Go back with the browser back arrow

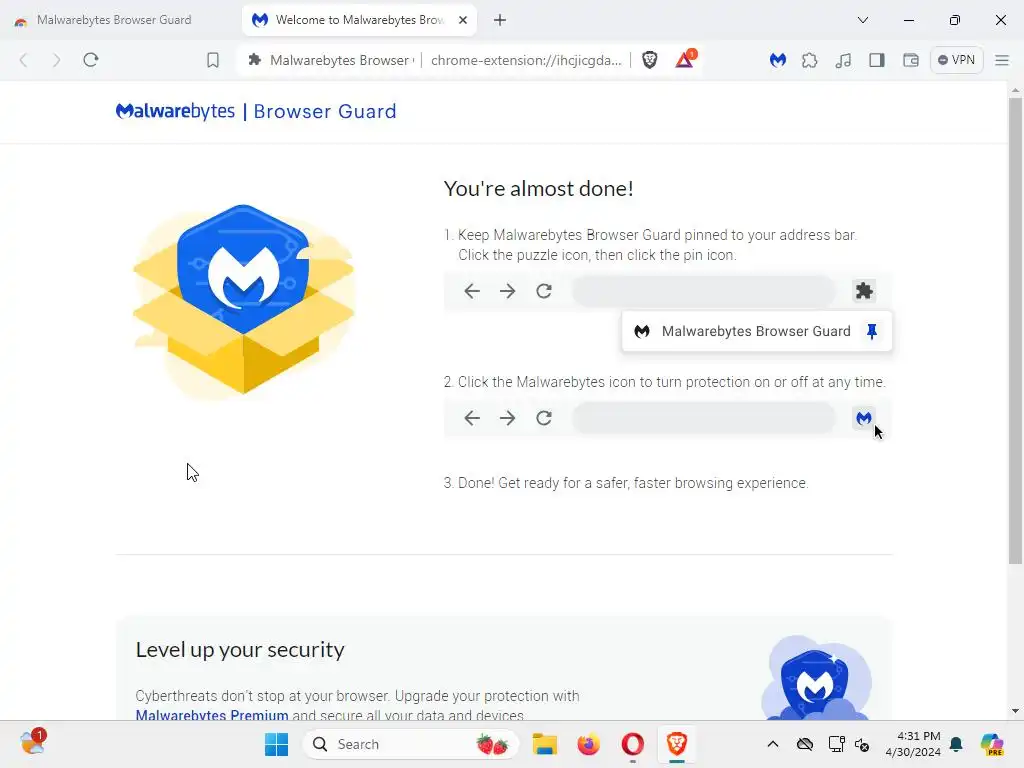point(24,60)
